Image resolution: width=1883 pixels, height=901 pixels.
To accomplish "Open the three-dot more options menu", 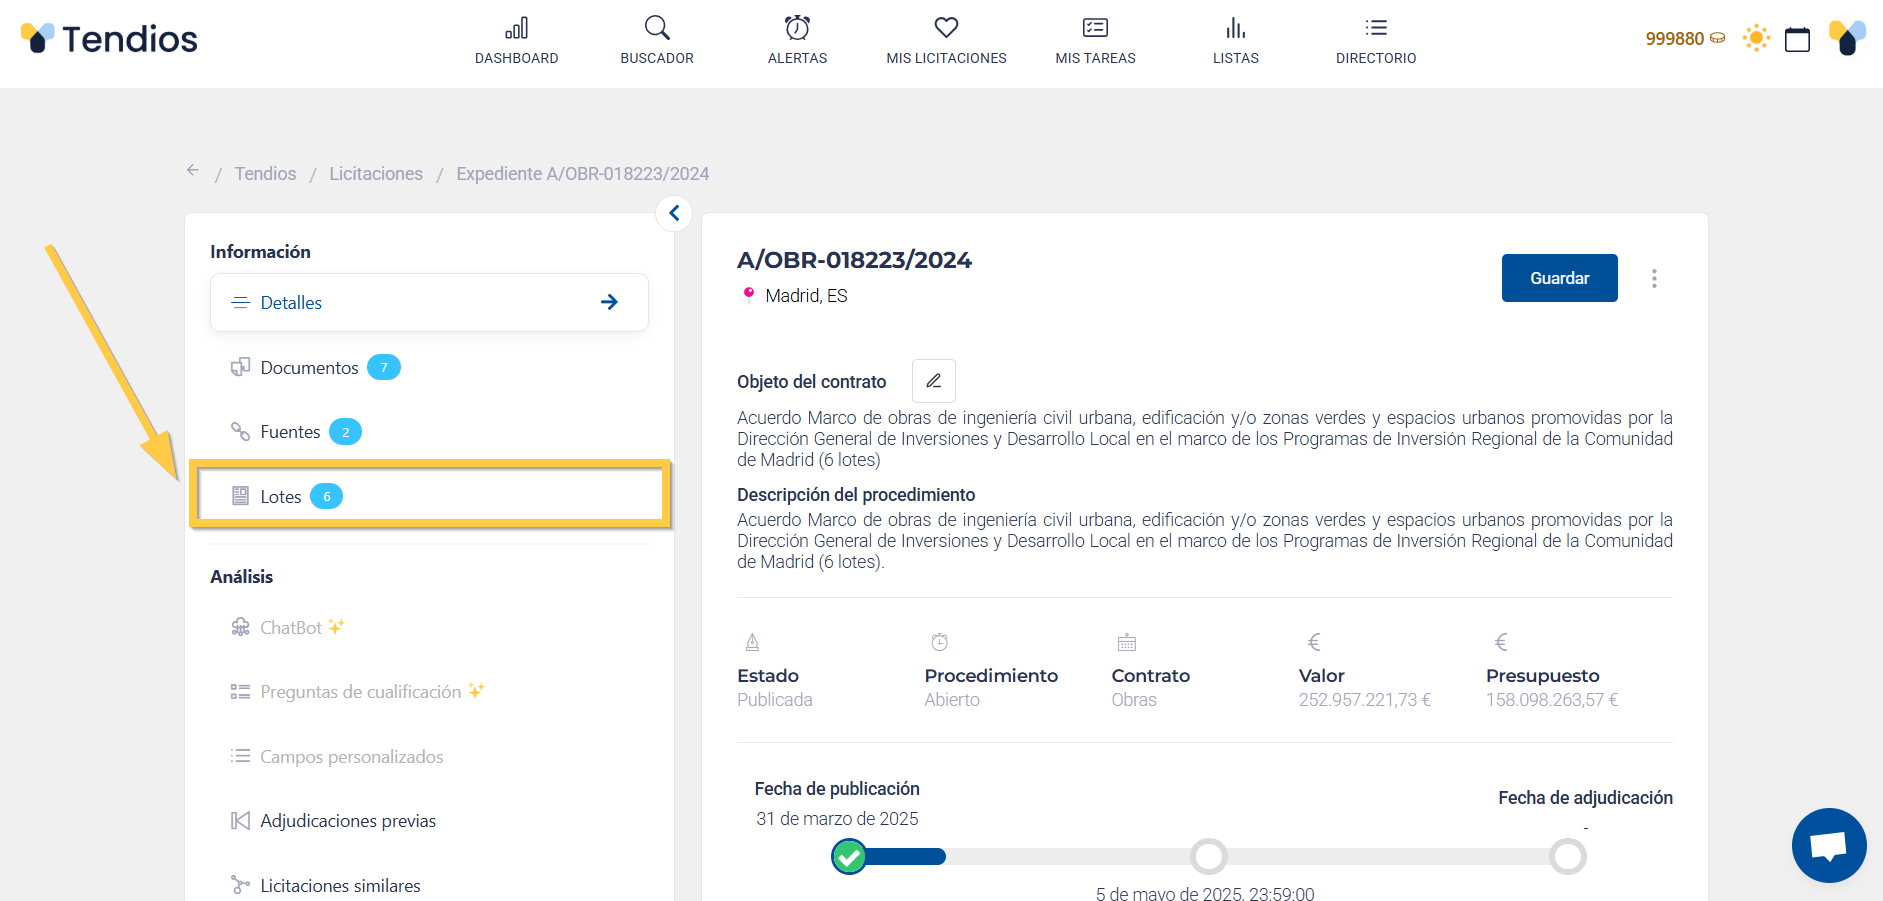I will 1654,278.
